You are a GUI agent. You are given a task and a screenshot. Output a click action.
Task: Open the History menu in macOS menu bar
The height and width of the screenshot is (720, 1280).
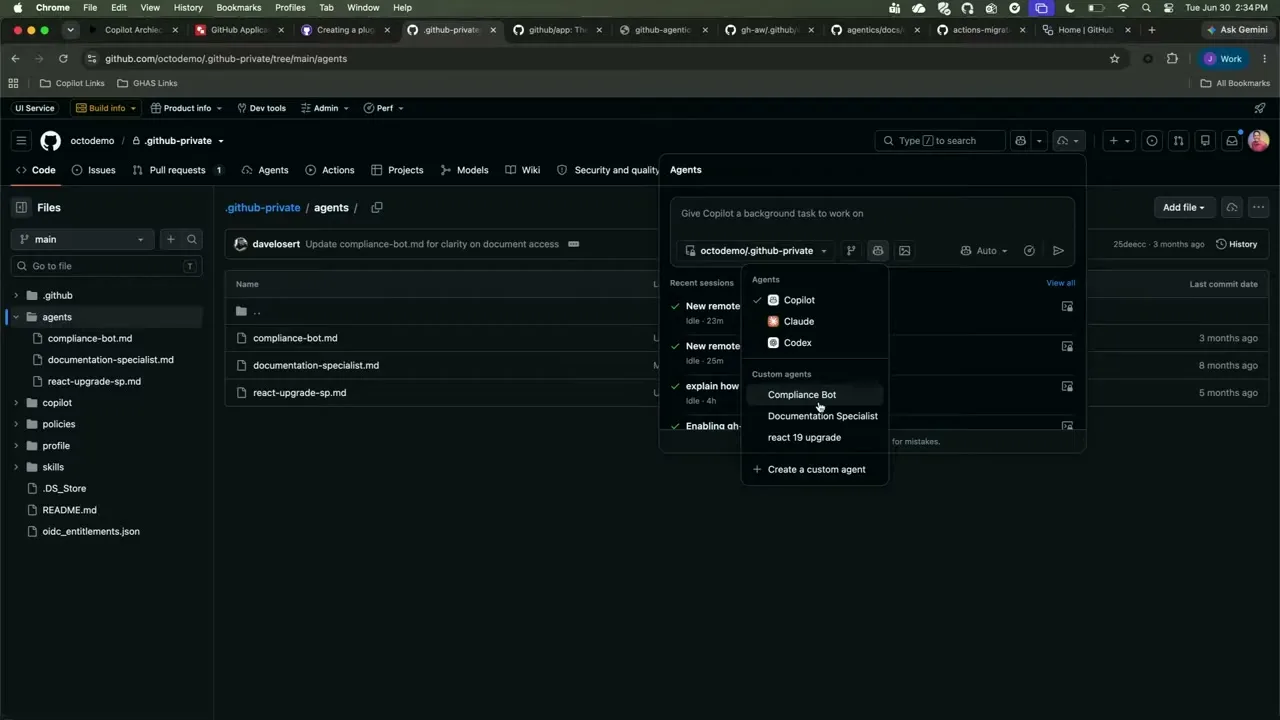[x=188, y=7]
